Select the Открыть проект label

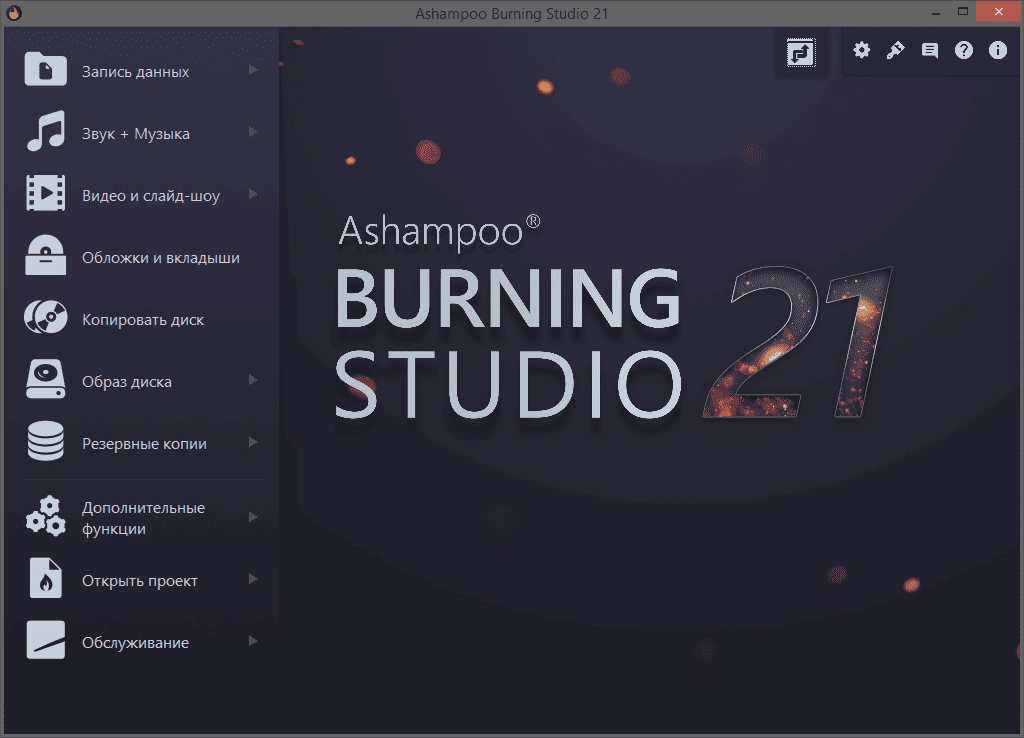pos(140,581)
